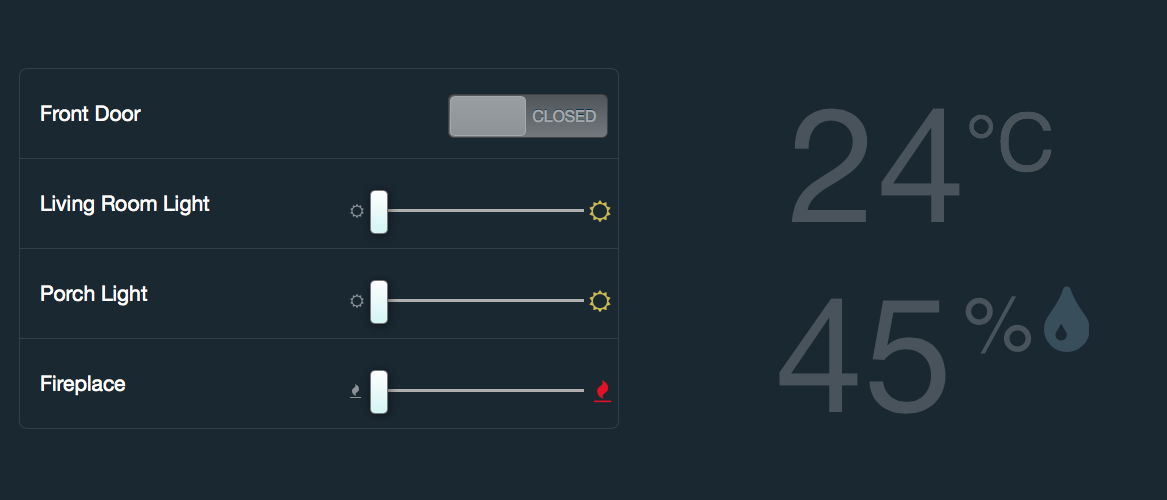Click the dim sun icon for Porch Light
This screenshot has width=1167, height=500.
[356, 301]
